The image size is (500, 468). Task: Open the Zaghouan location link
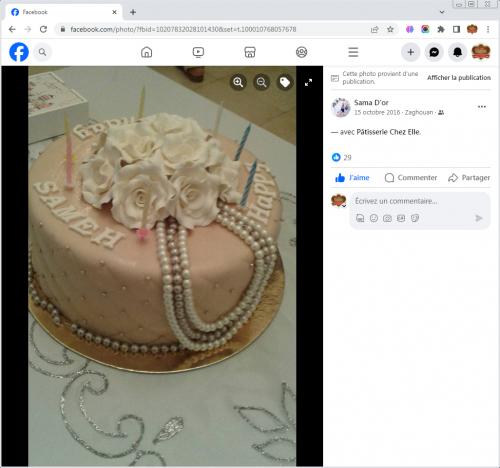[419, 112]
